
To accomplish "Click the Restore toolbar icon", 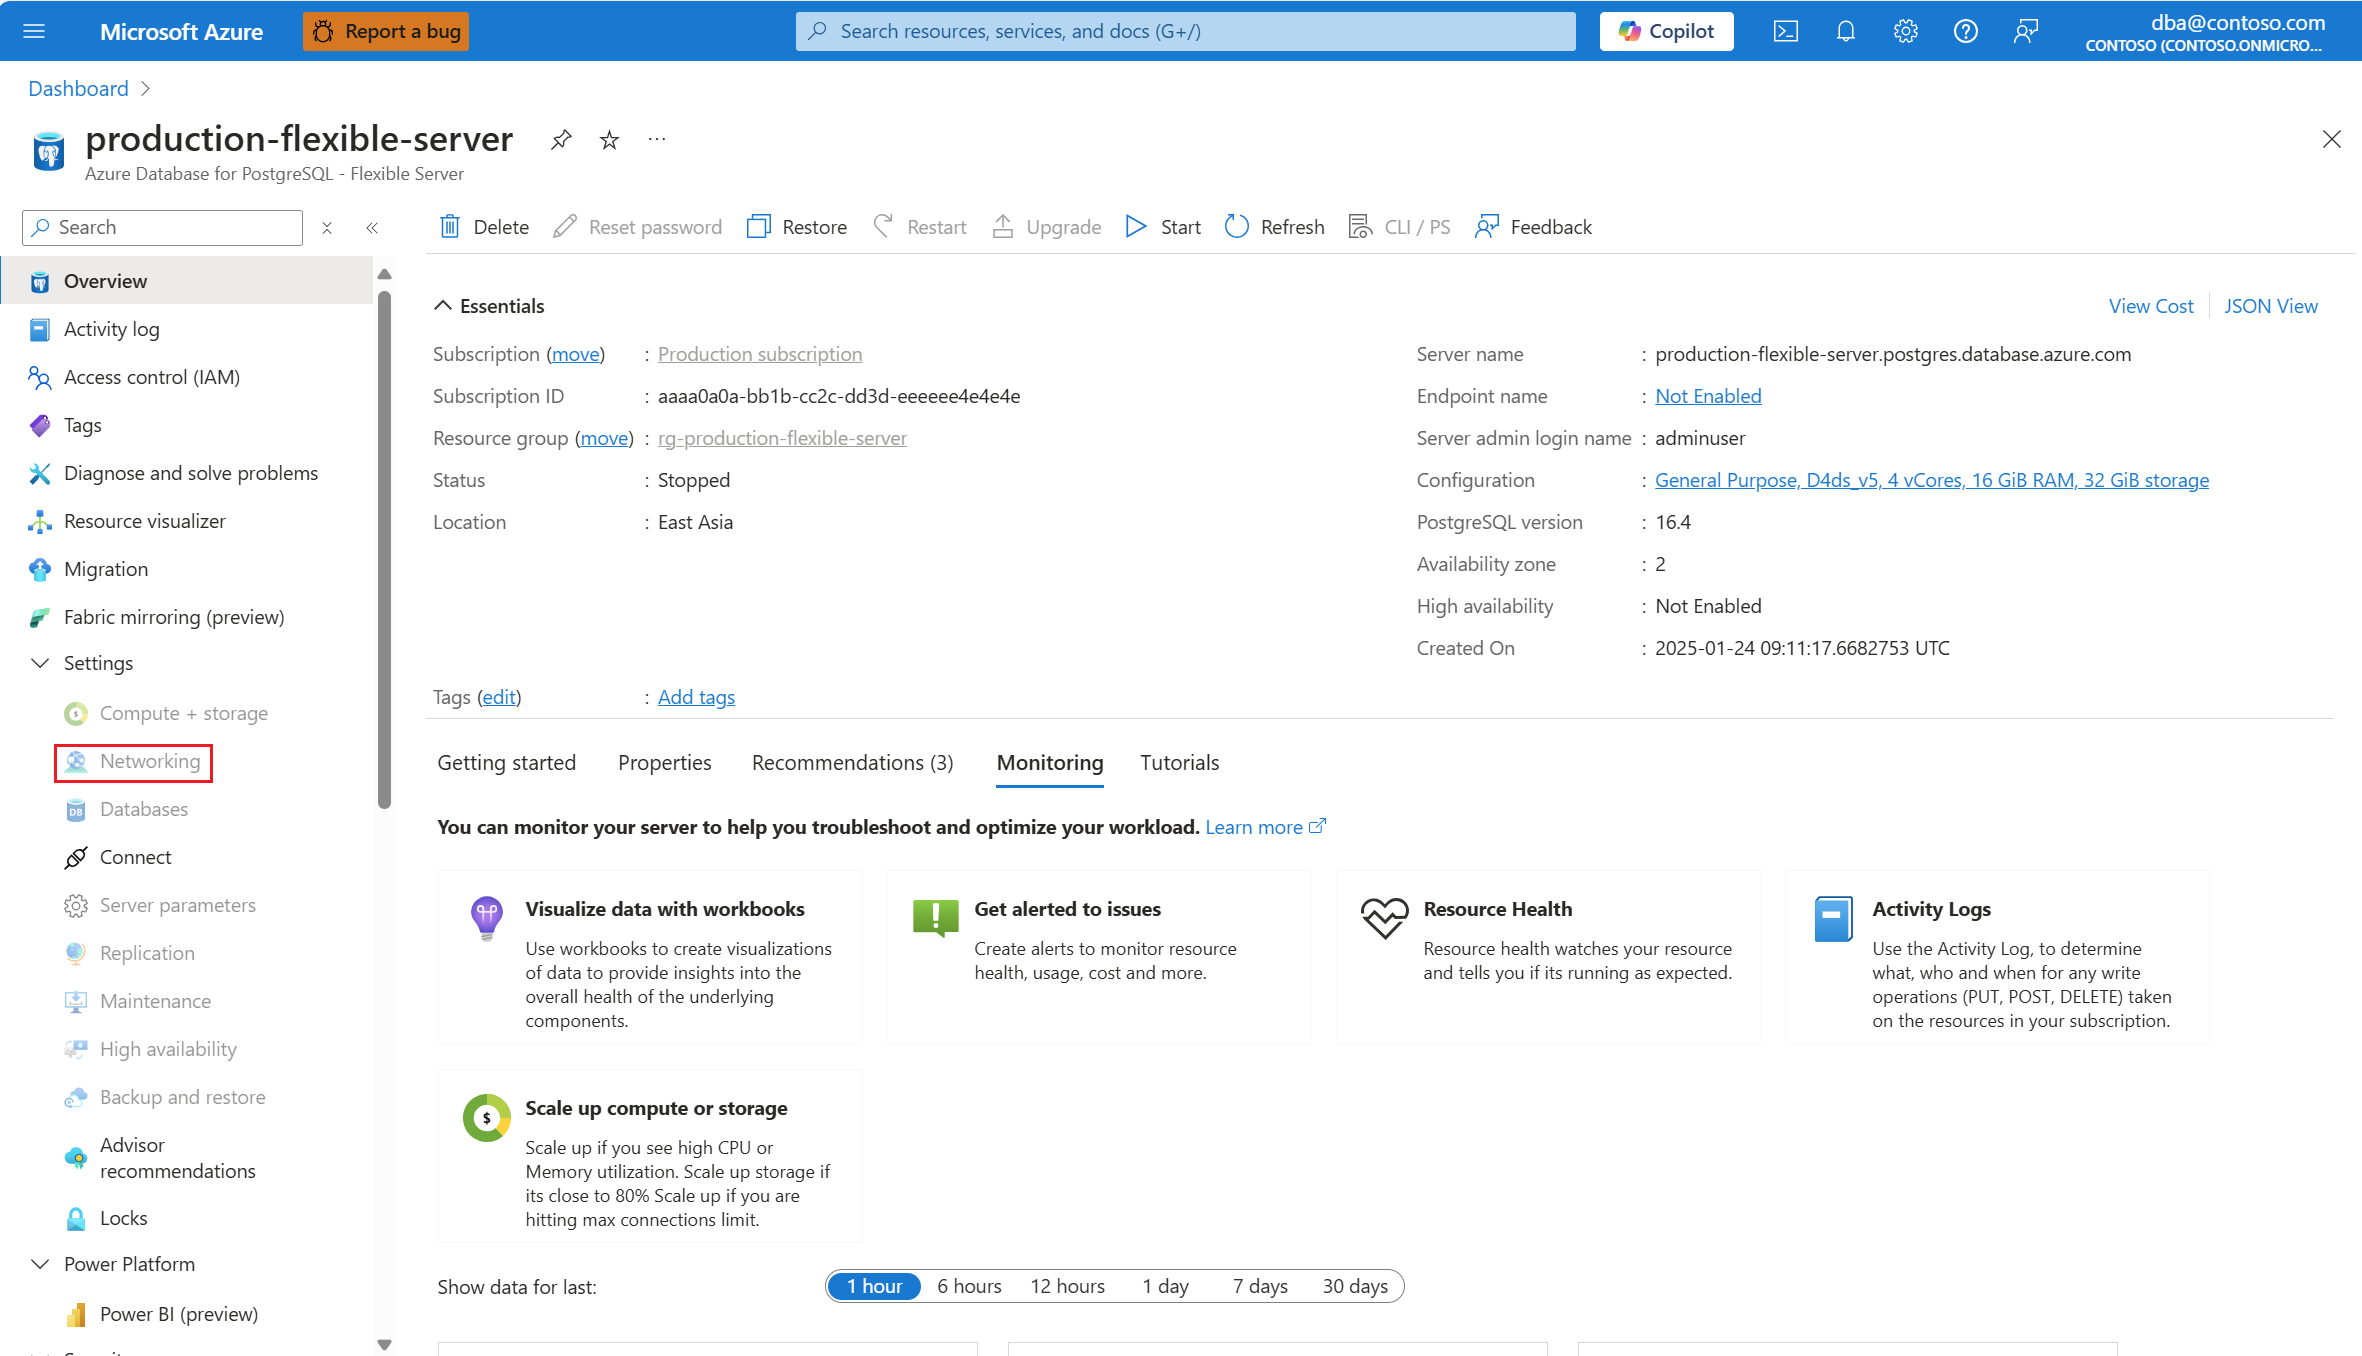I will [759, 227].
